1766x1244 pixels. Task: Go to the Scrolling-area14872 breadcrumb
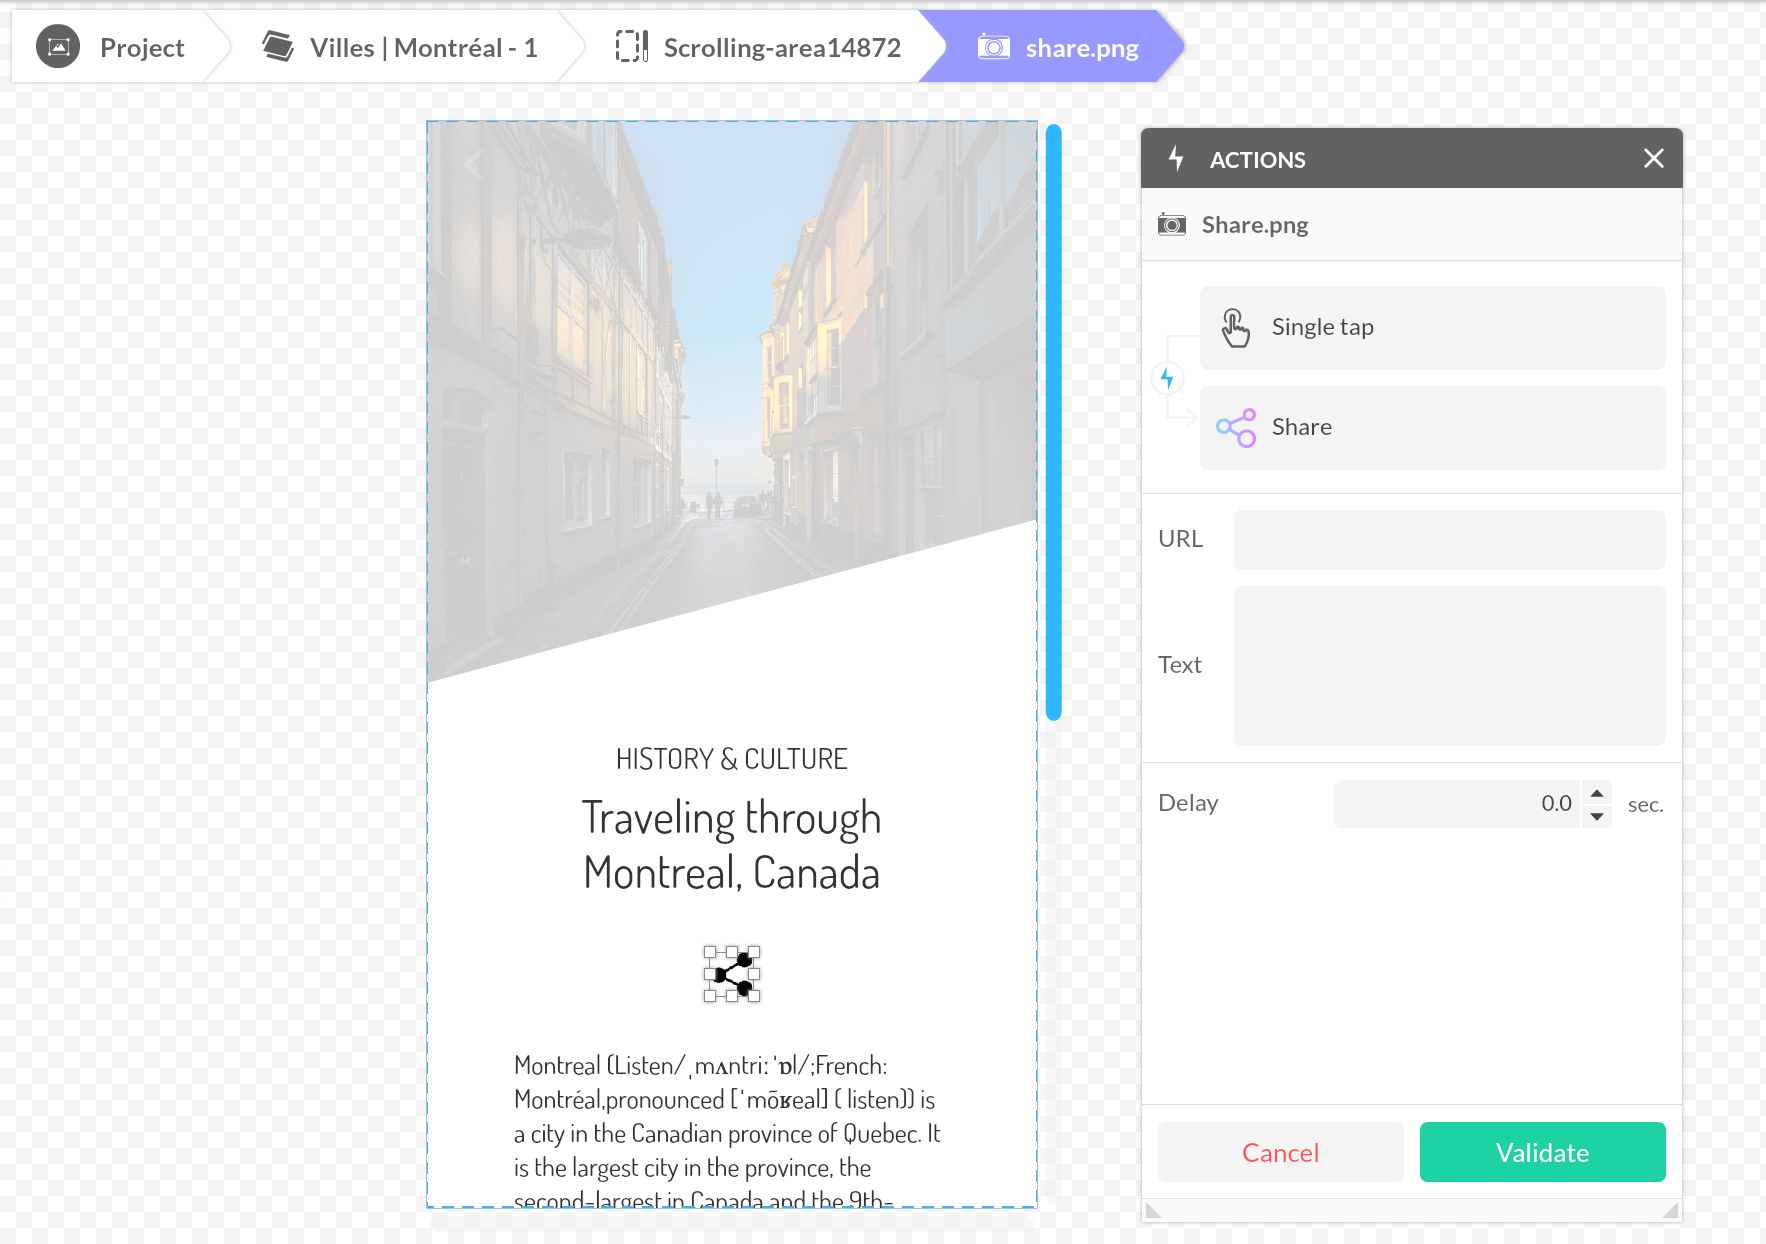point(758,47)
